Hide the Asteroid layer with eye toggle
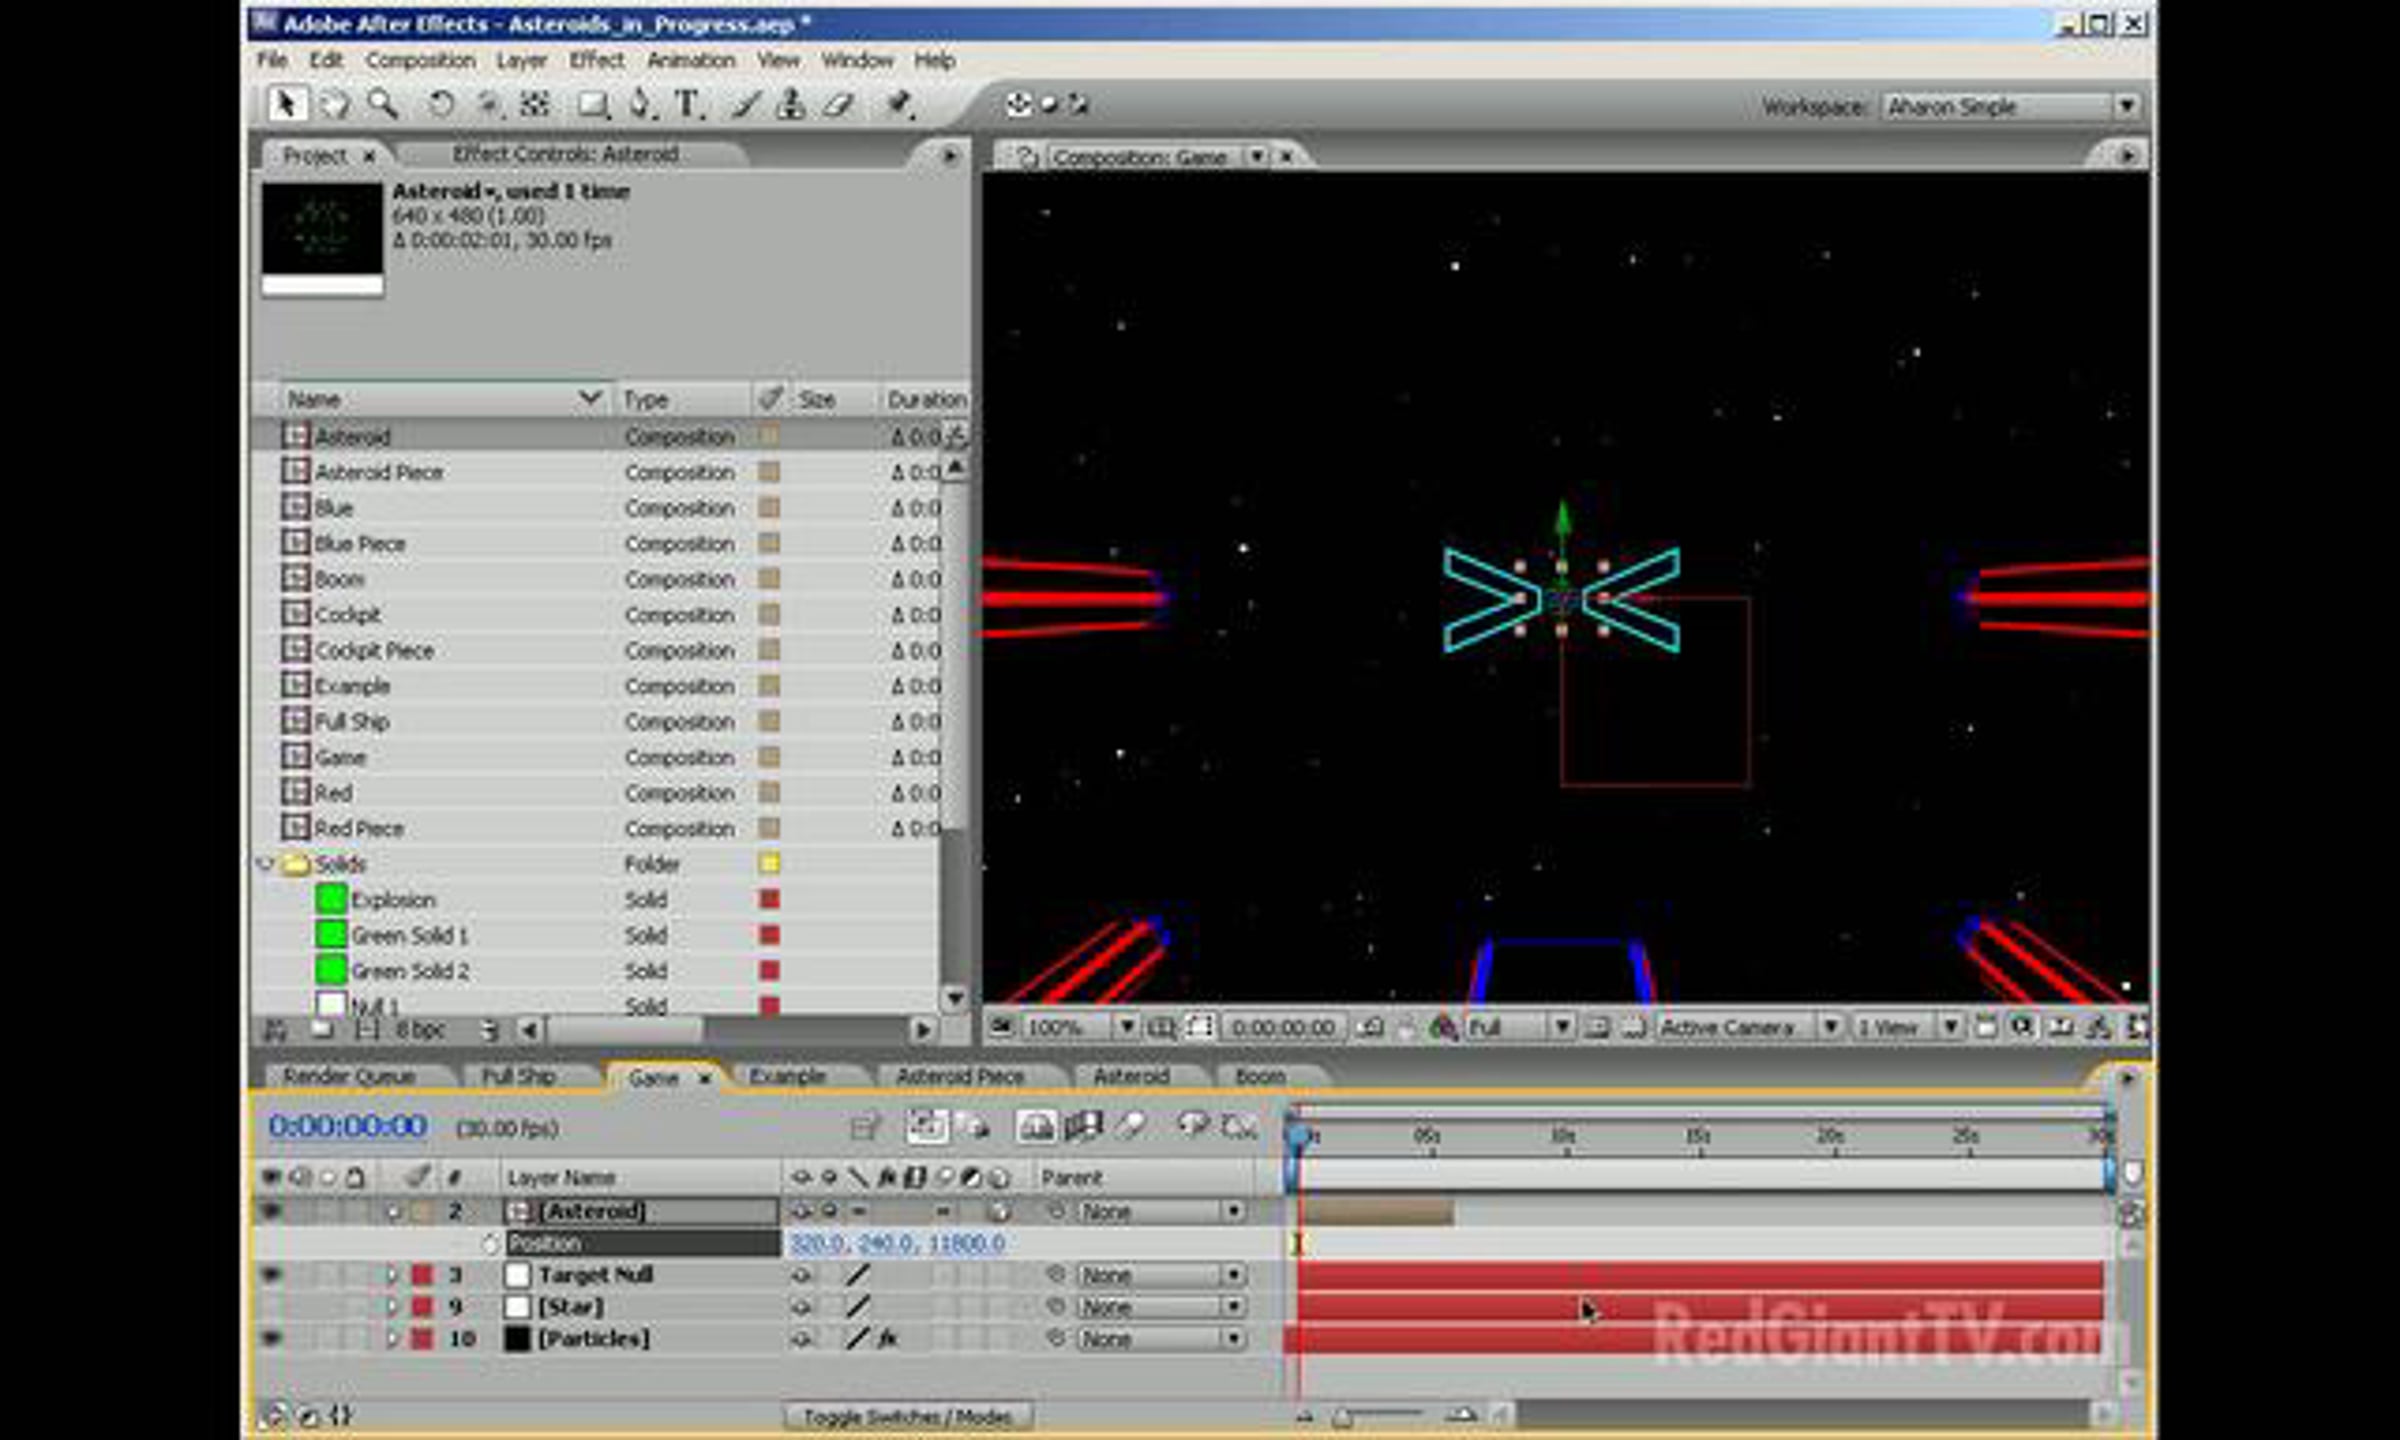 (x=271, y=1211)
